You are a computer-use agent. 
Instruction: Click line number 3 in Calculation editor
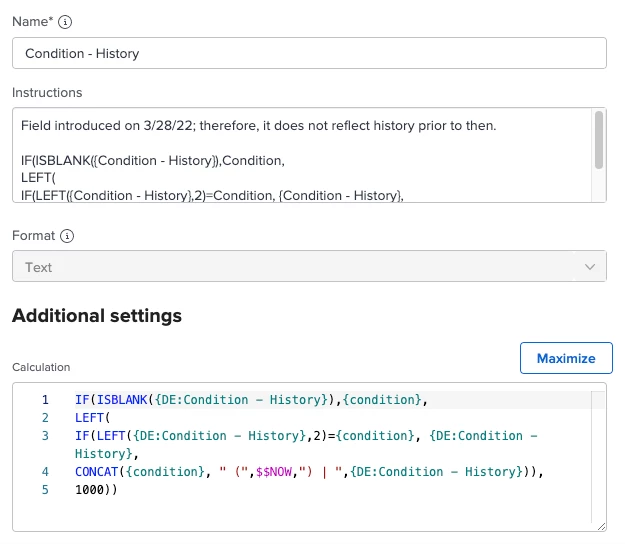[45, 436]
